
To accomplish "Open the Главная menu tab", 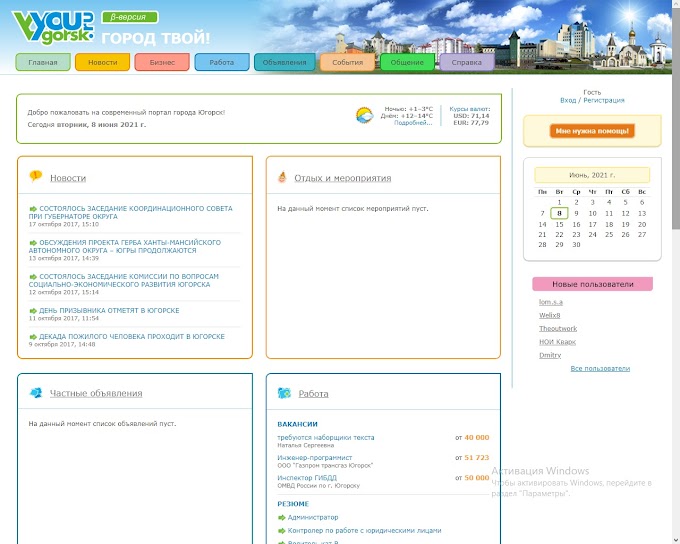I will (43, 62).
